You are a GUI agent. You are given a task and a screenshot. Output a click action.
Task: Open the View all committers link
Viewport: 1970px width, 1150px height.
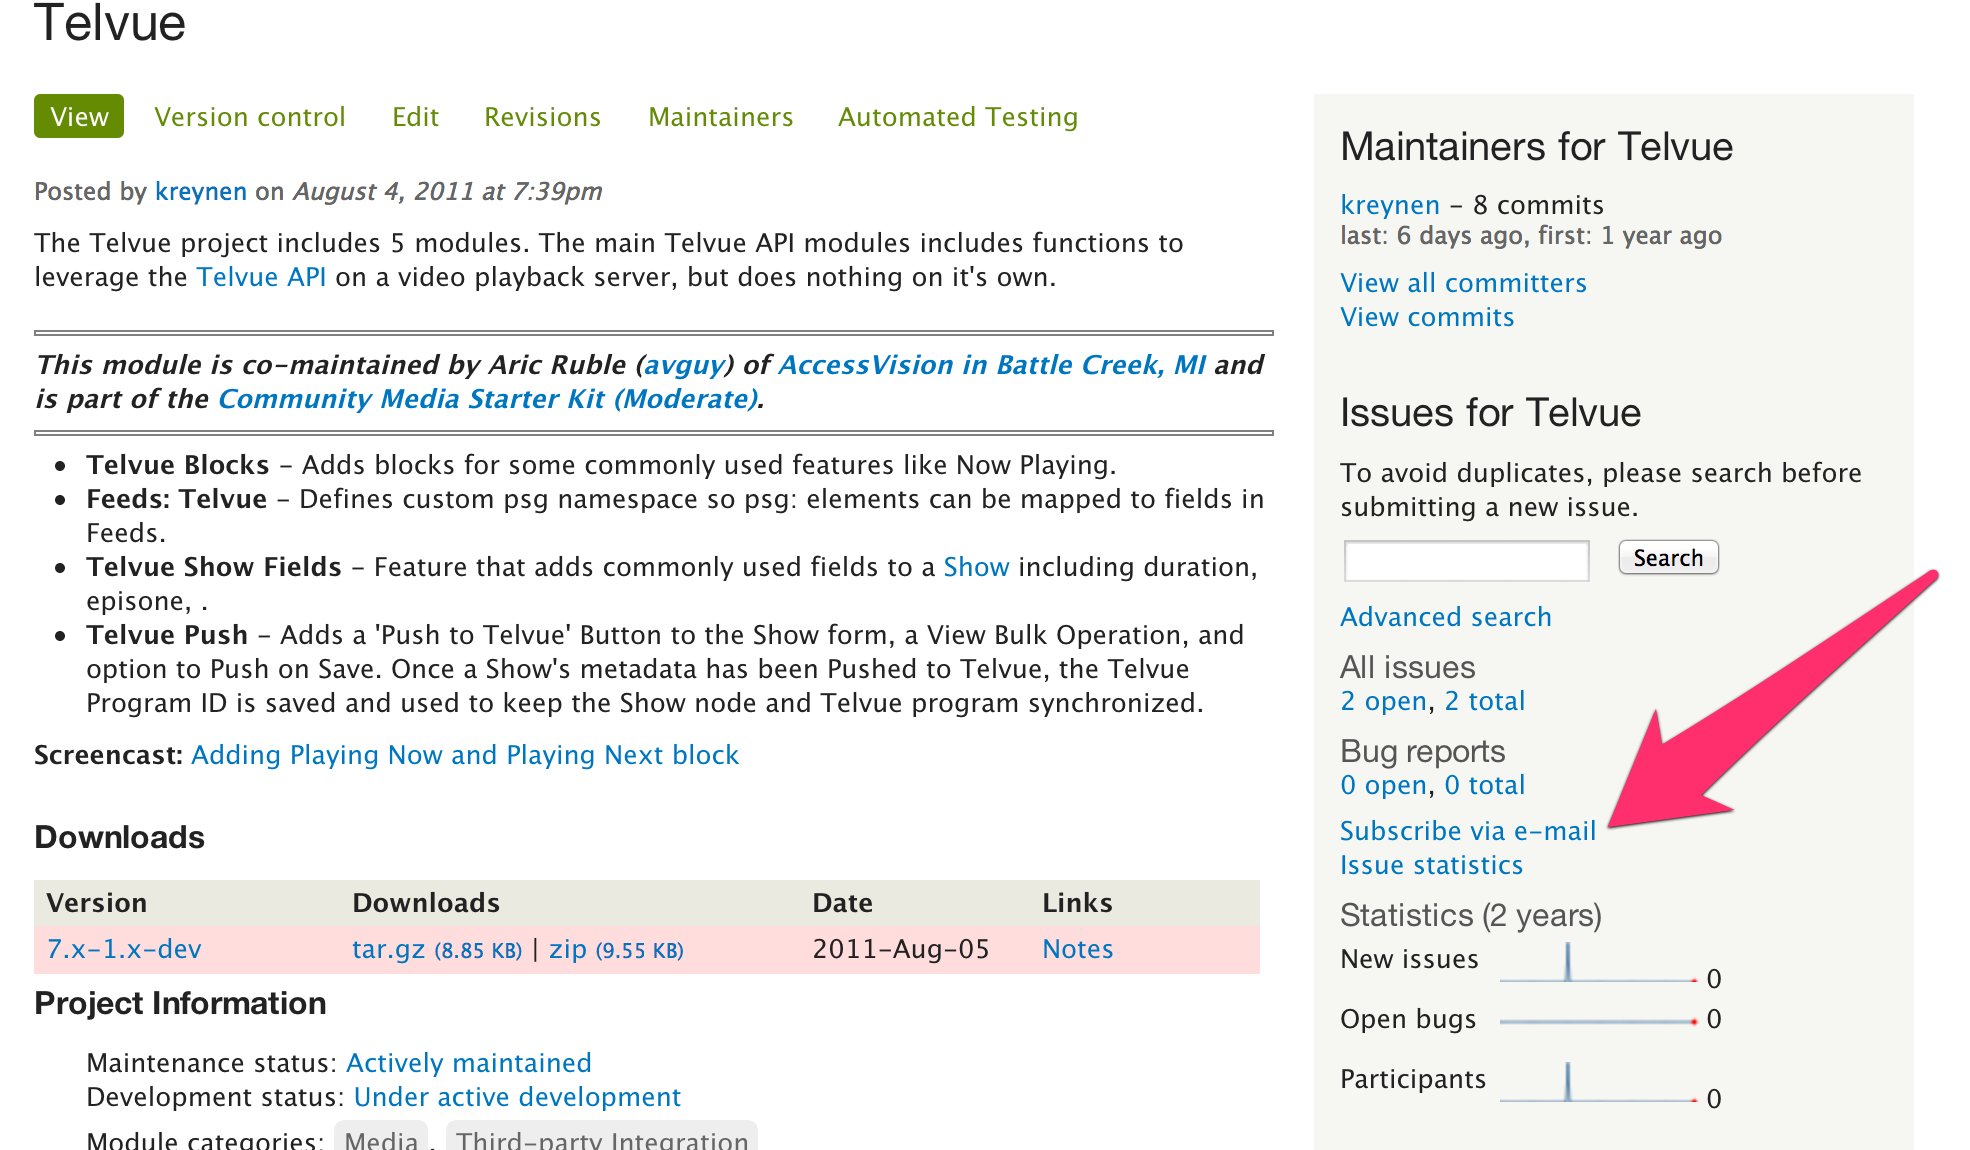click(1463, 283)
